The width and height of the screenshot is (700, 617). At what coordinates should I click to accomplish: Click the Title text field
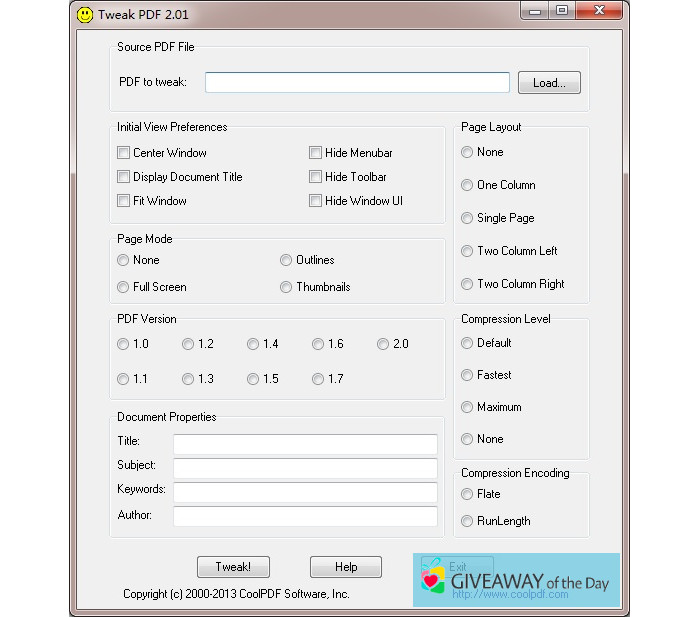[x=305, y=444]
